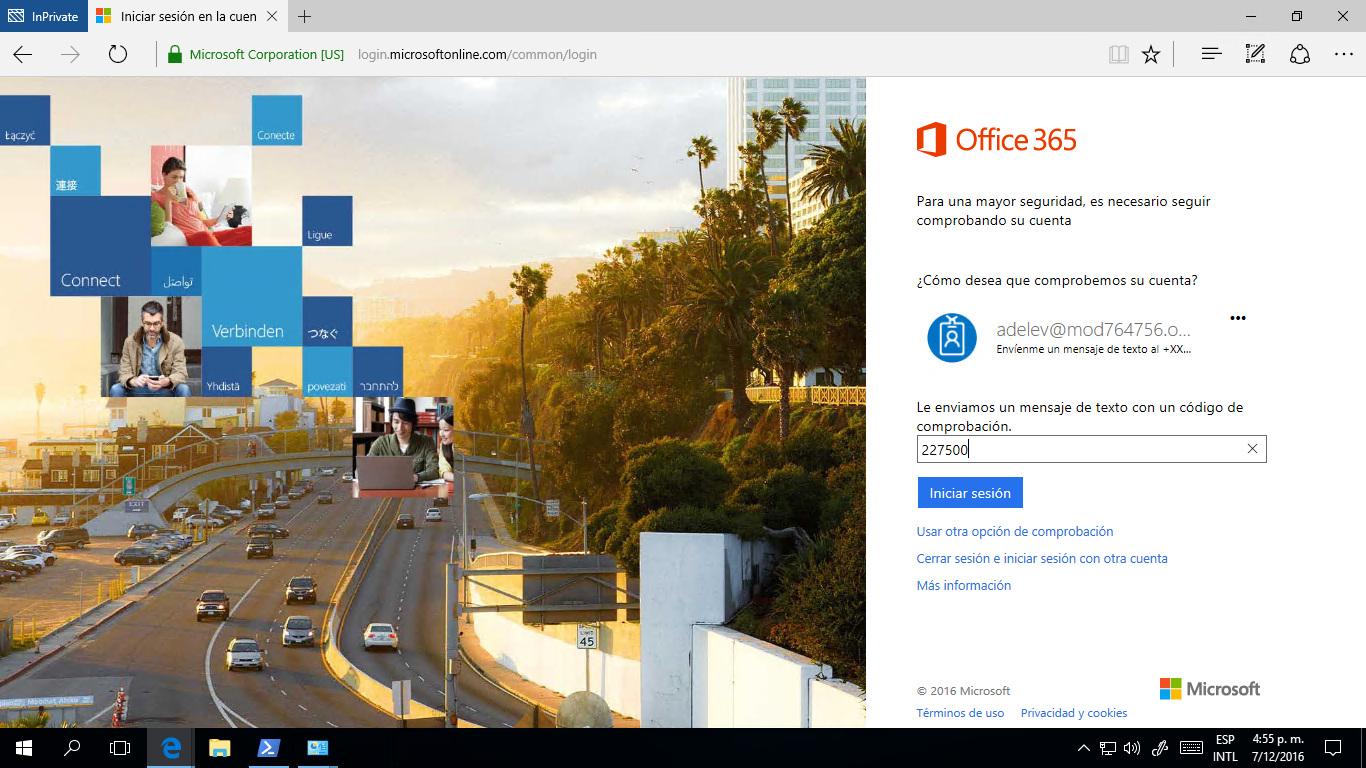The height and width of the screenshot is (768, 1366).
Task: Open a new tab with plus
Action: coord(305,16)
